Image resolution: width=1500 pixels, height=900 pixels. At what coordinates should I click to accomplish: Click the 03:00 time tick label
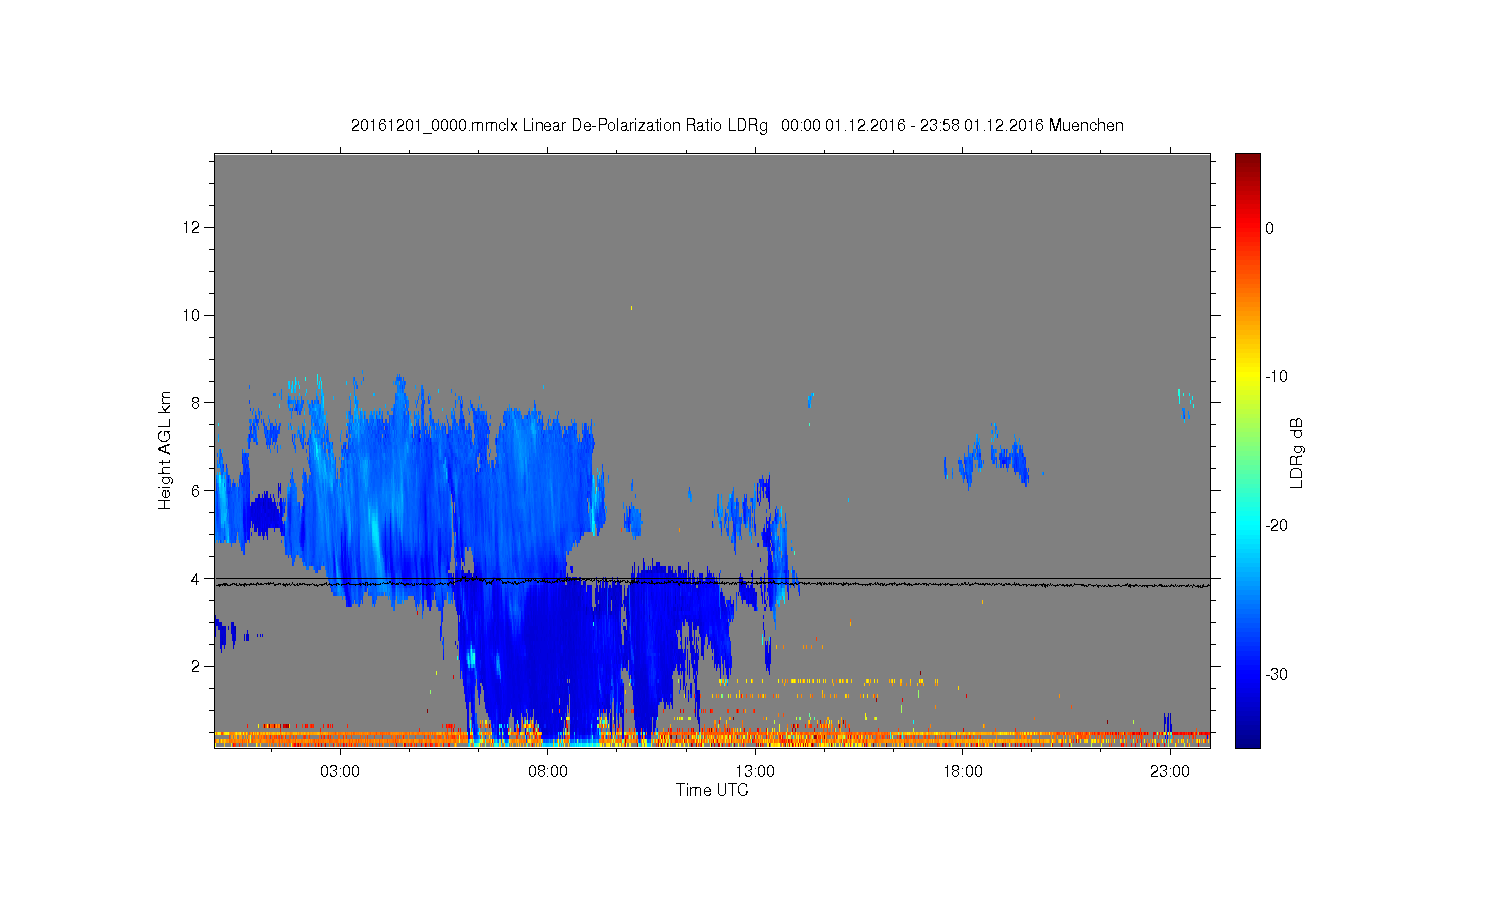(340, 772)
